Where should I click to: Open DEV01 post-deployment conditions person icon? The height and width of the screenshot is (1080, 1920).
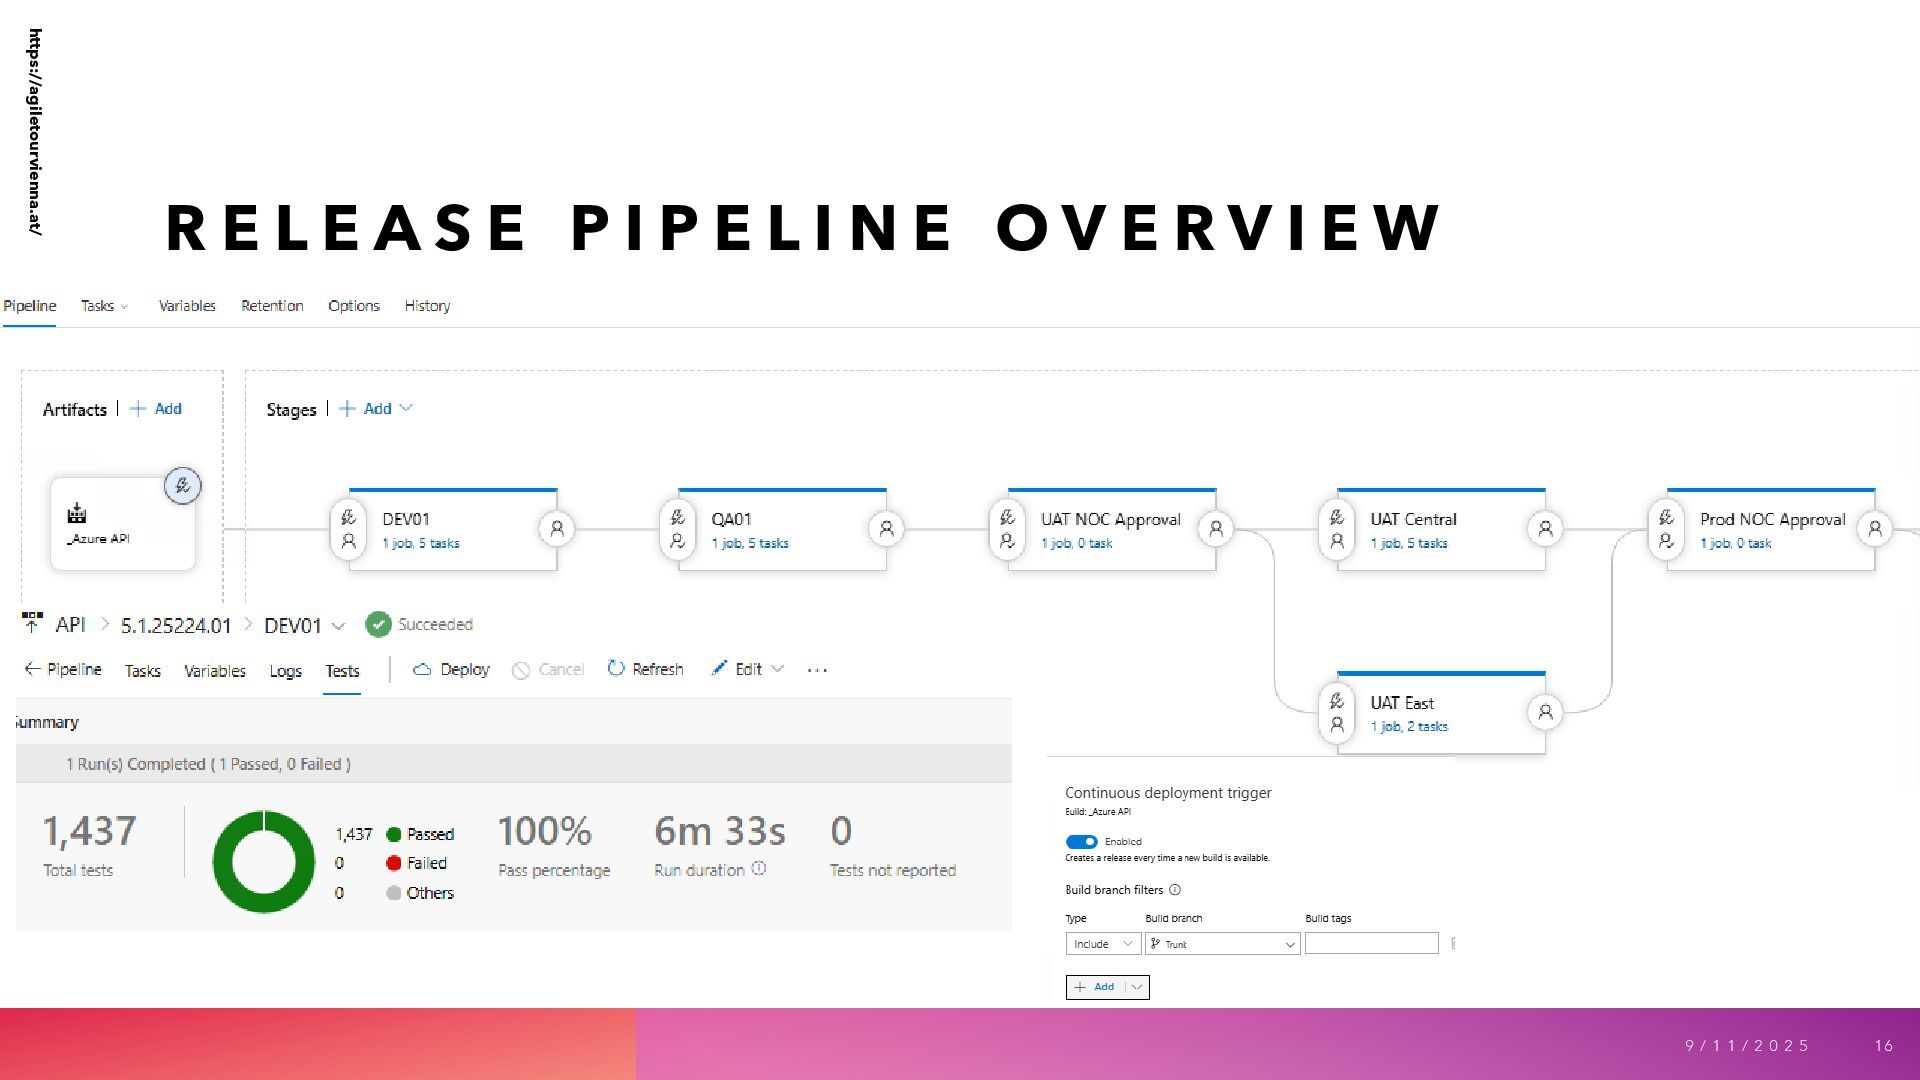[x=557, y=529]
